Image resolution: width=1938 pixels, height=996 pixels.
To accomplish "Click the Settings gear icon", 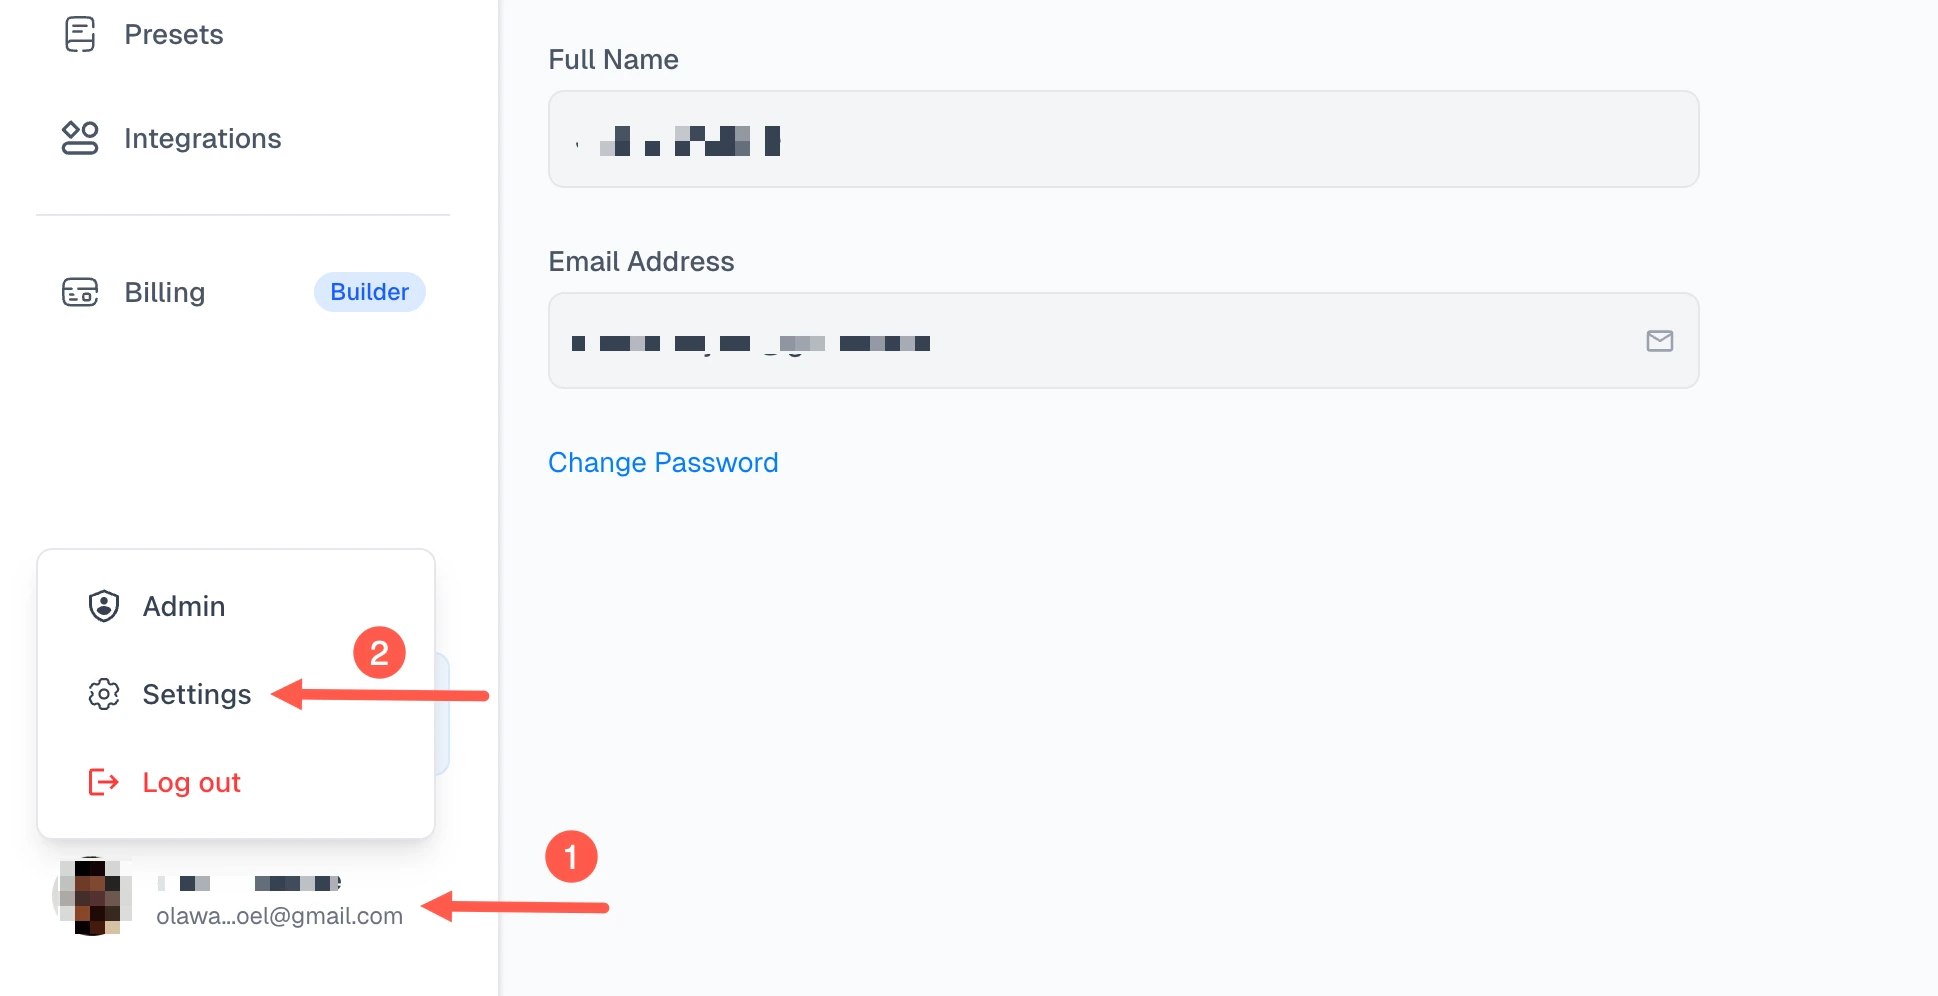I will pos(103,694).
